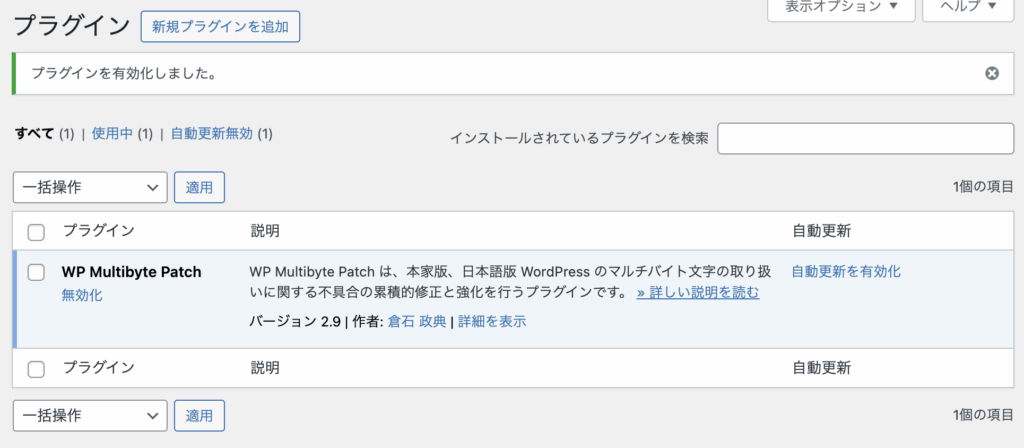This screenshot has width=1024, height=448.
Task: Select the すべて filter tab
Action: pyautogui.click(x=34, y=133)
